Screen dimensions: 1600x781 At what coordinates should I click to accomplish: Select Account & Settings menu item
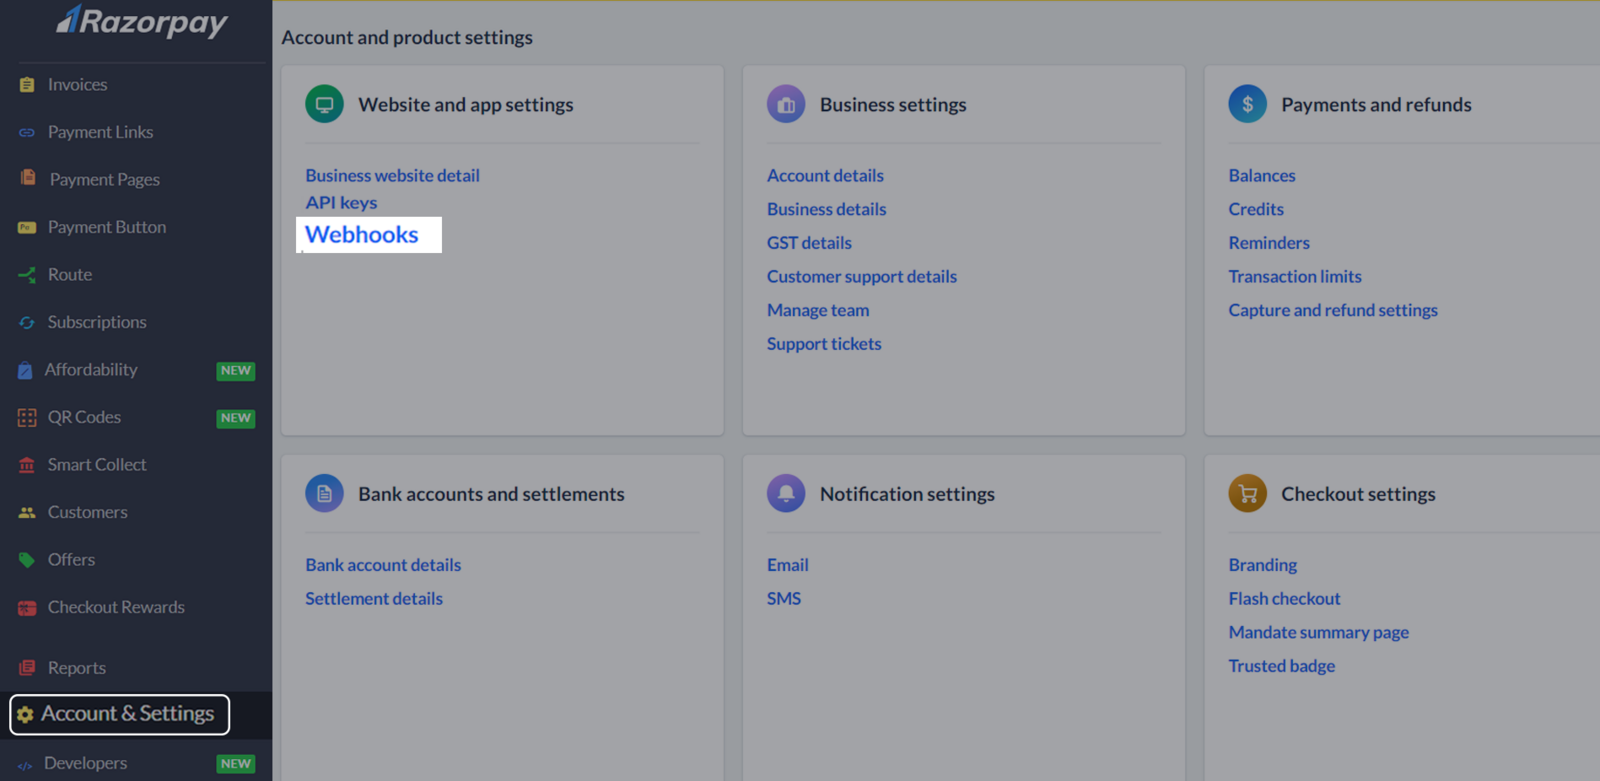(120, 714)
